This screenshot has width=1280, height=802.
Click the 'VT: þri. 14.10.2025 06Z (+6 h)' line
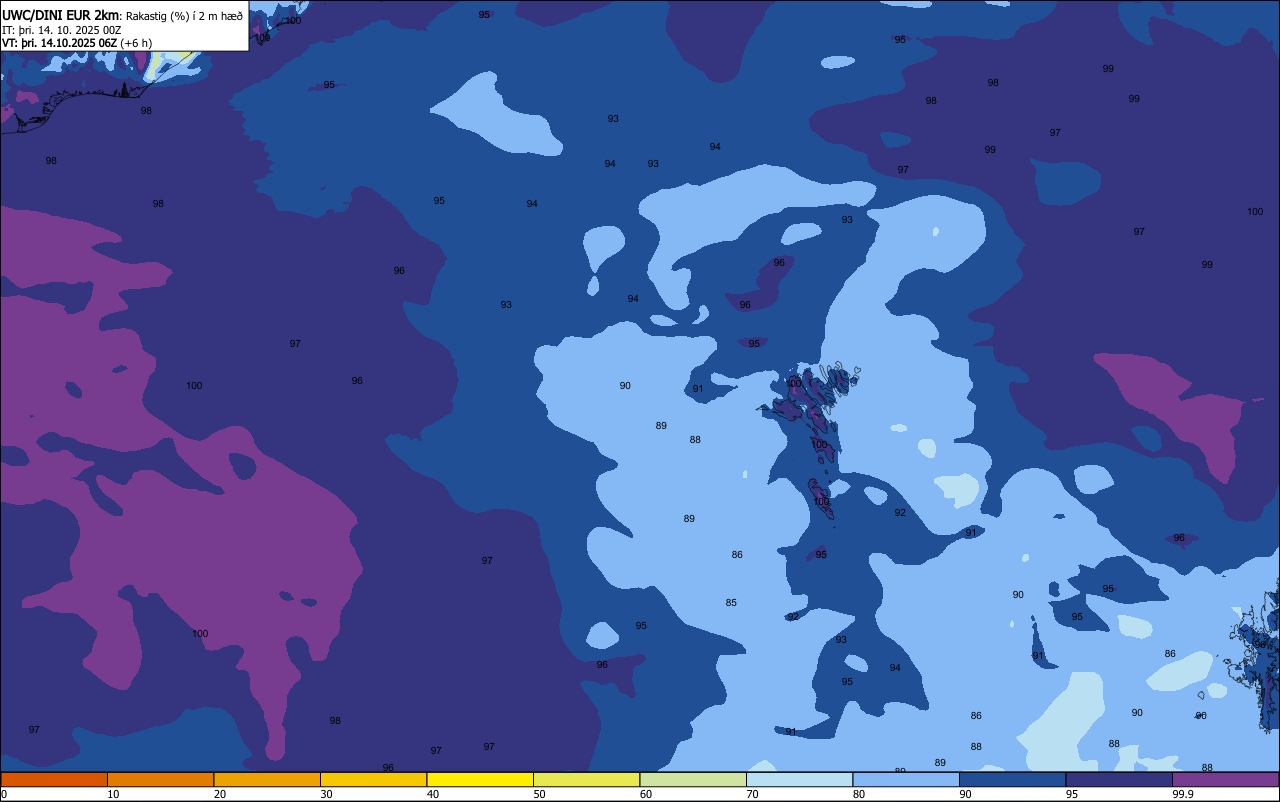[77, 43]
